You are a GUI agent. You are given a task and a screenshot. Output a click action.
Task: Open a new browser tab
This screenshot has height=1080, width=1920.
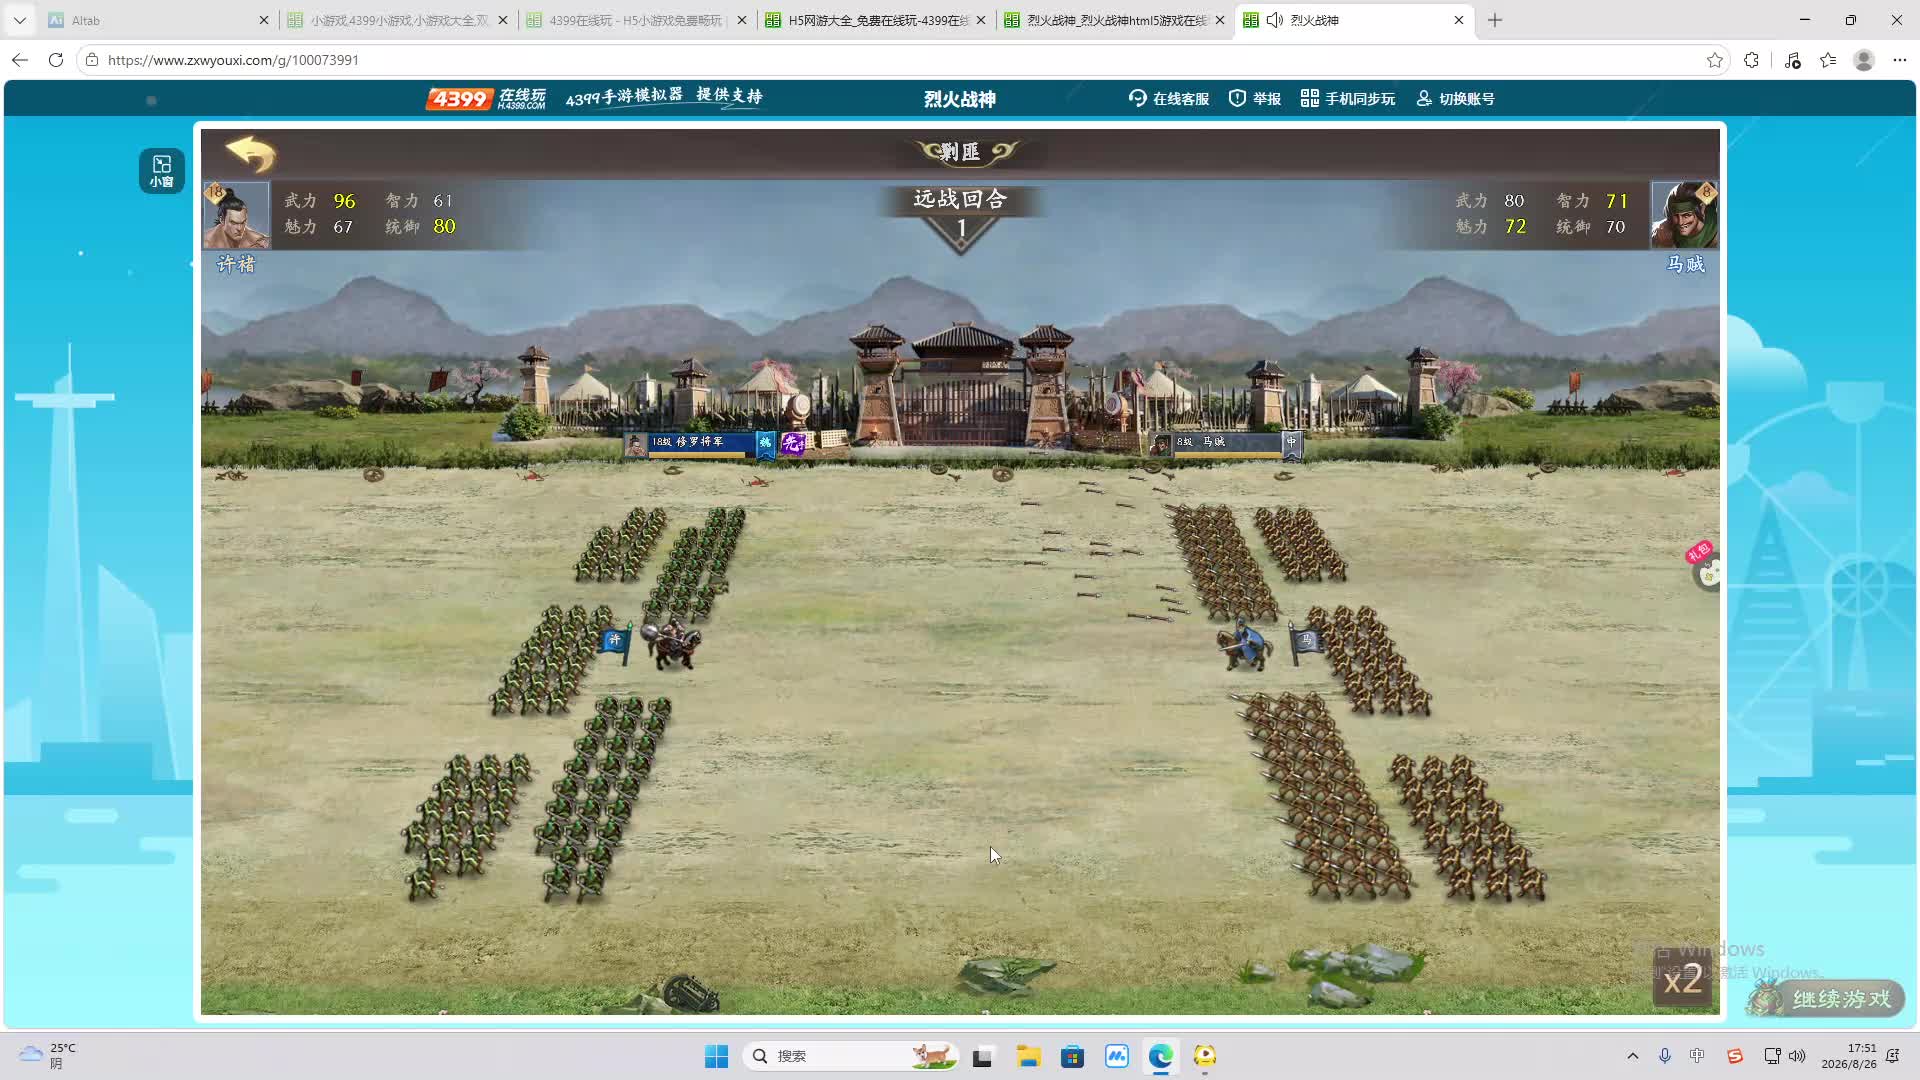(x=1495, y=20)
